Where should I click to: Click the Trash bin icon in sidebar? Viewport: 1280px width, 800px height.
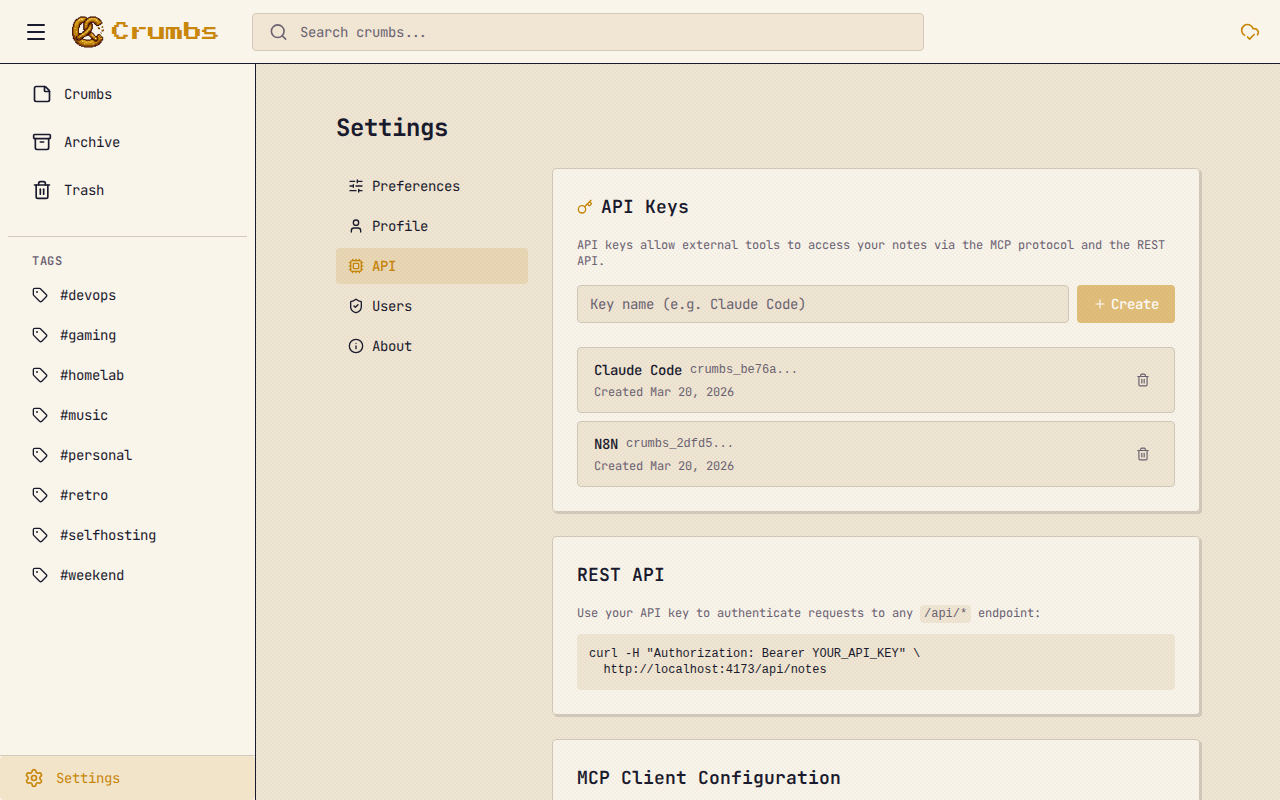click(42, 190)
